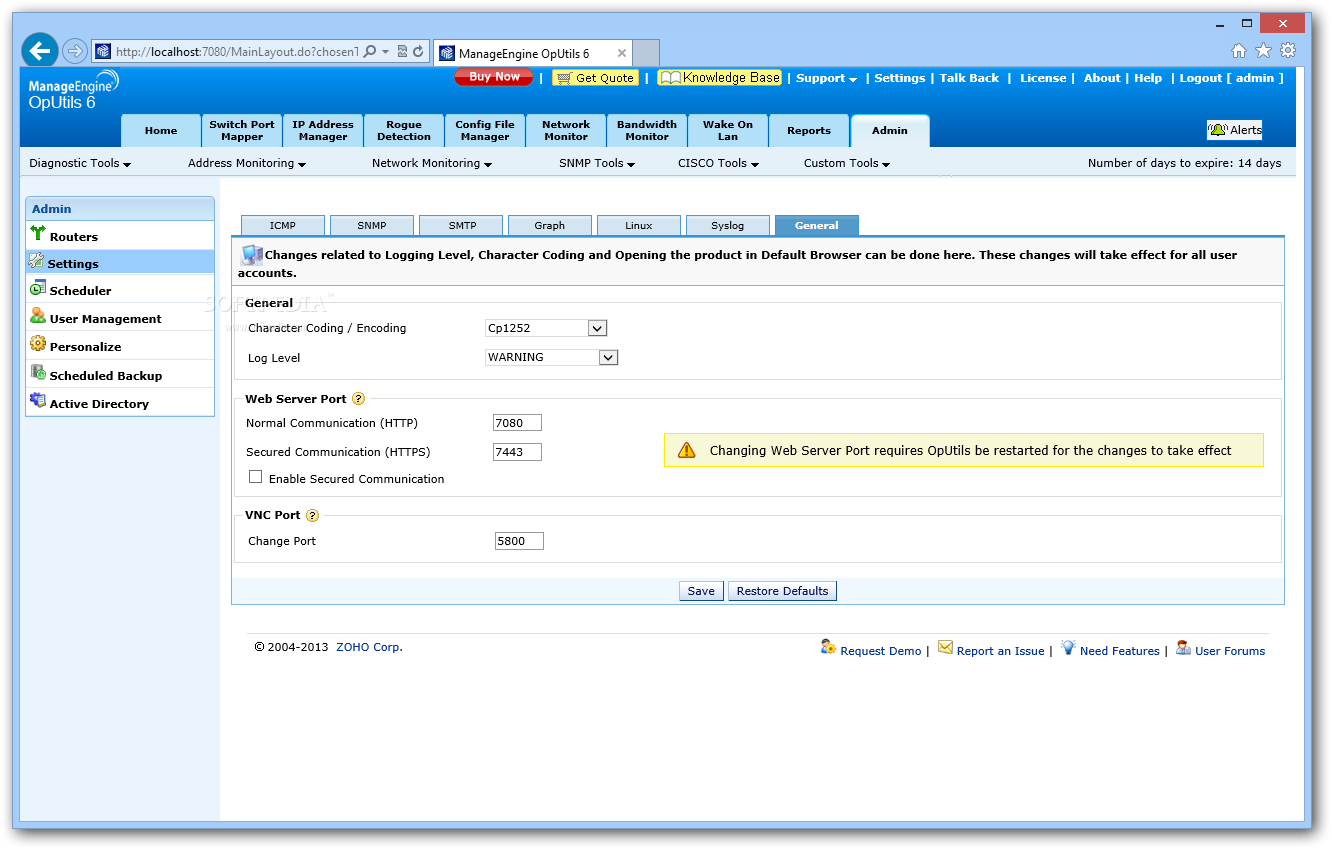The image size is (1332, 849).
Task: Click the Need Features lightbulb icon
Action: (x=1068, y=648)
